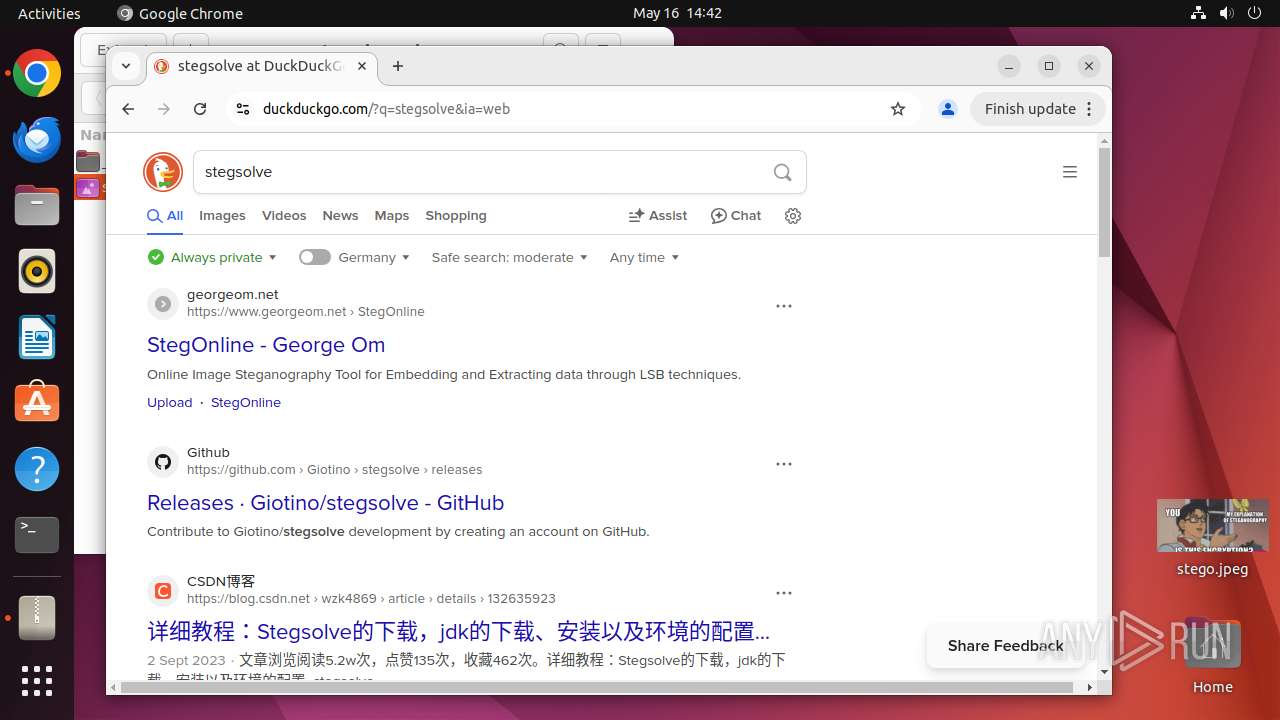Open the Any time filter dropdown
Viewport: 1280px width, 720px height.
pos(645,257)
